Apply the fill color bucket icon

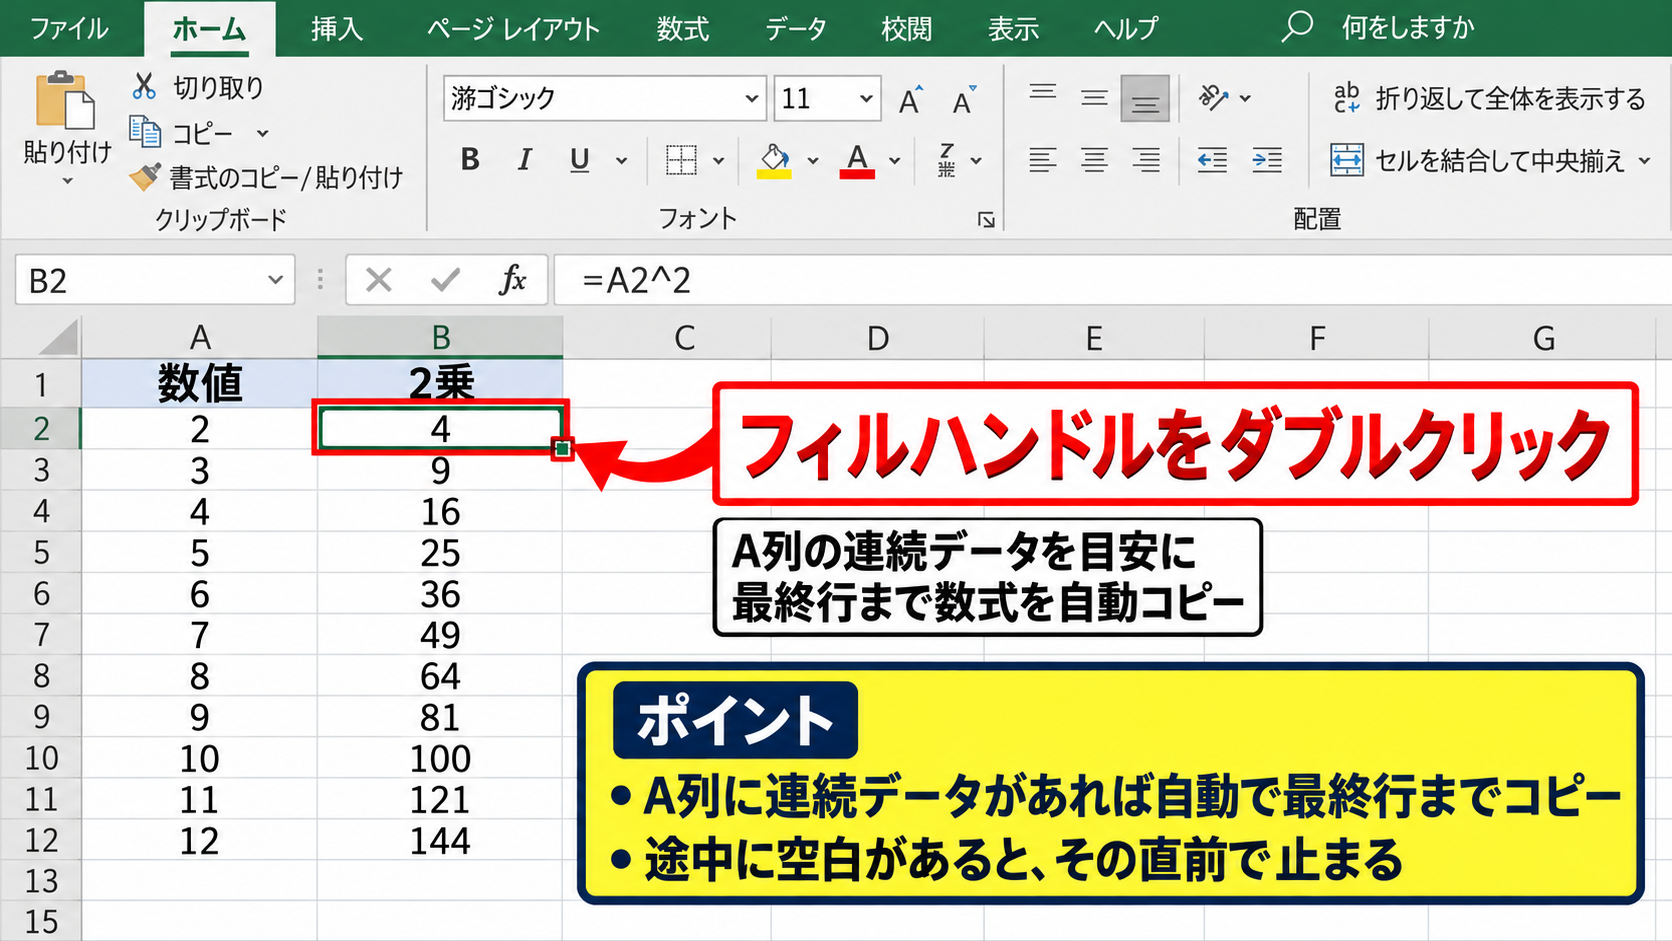click(774, 160)
